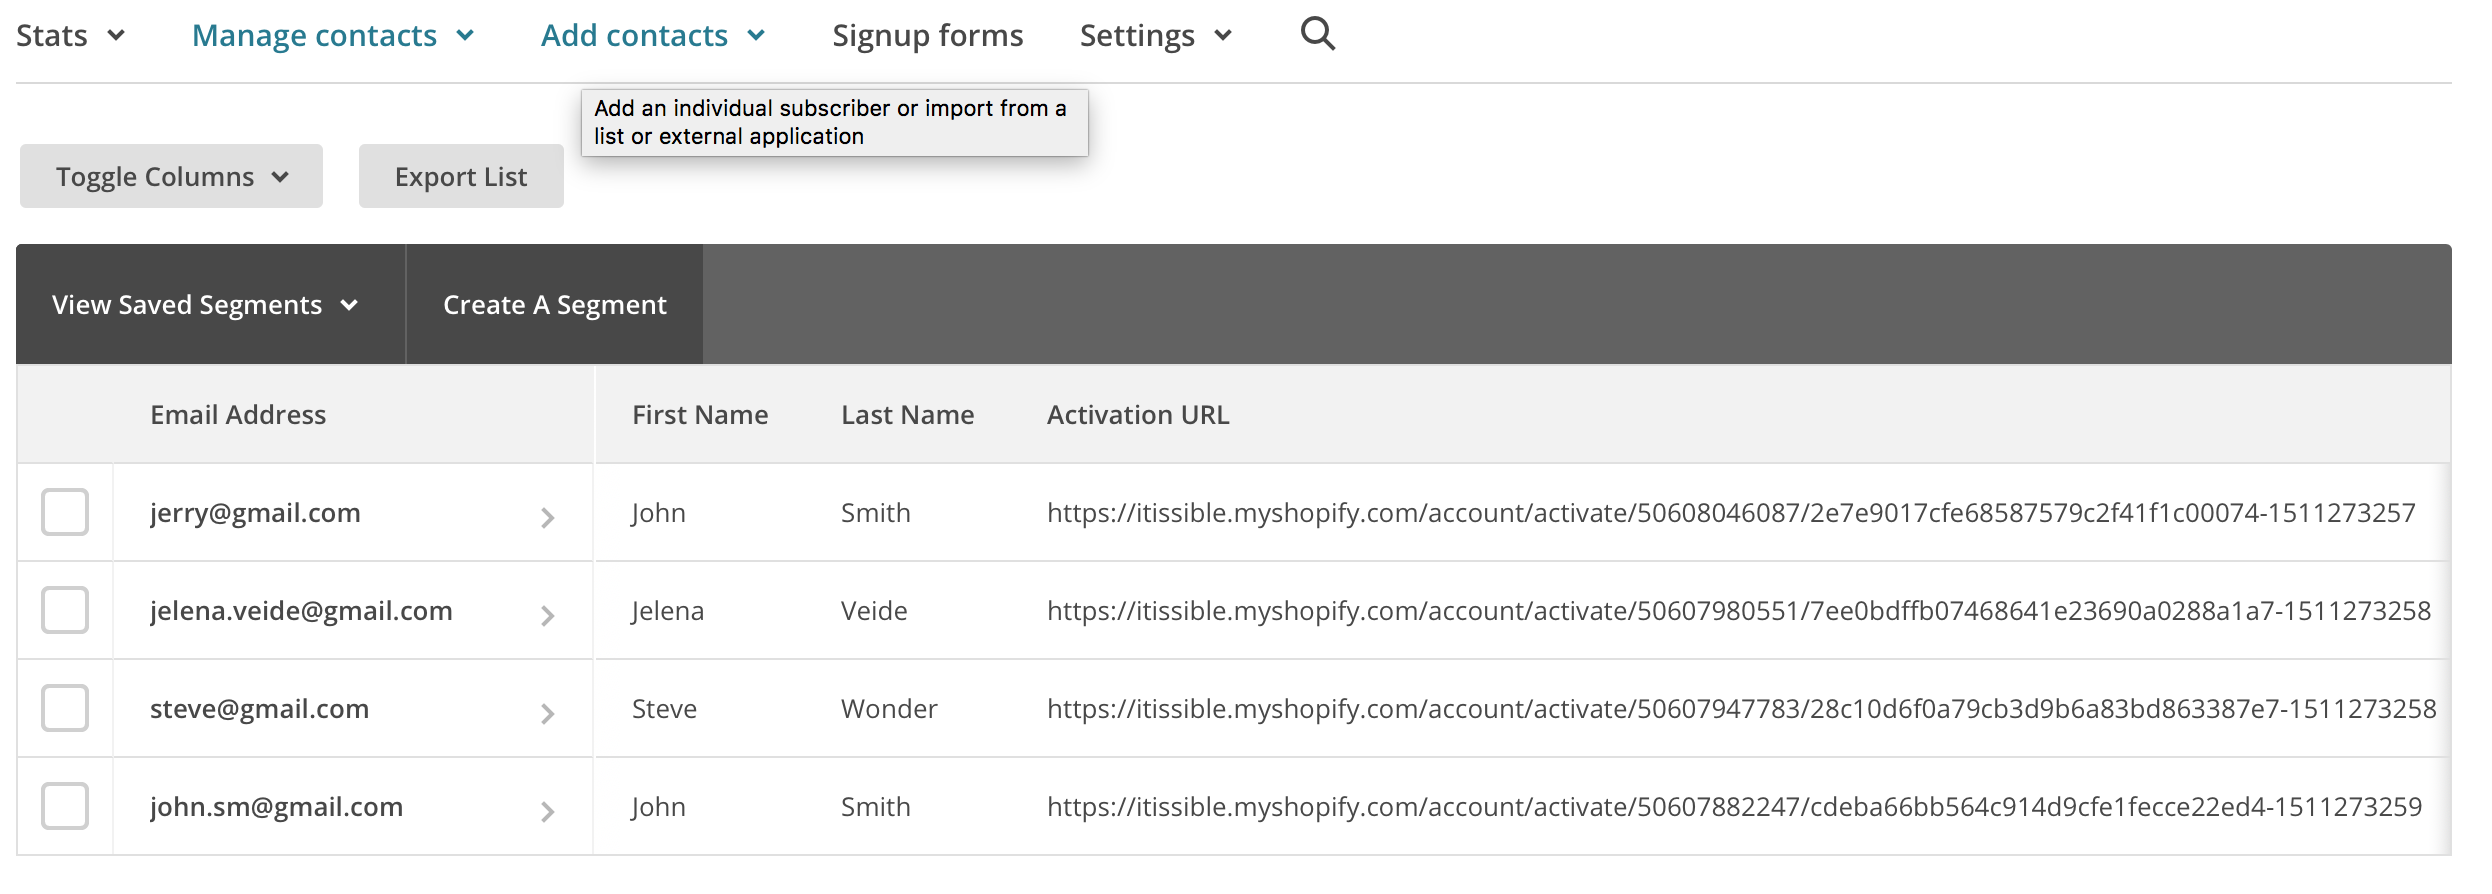The image size is (2492, 894).
Task: Open View Saved Segments dropdown
Action: tap(205, 305)
